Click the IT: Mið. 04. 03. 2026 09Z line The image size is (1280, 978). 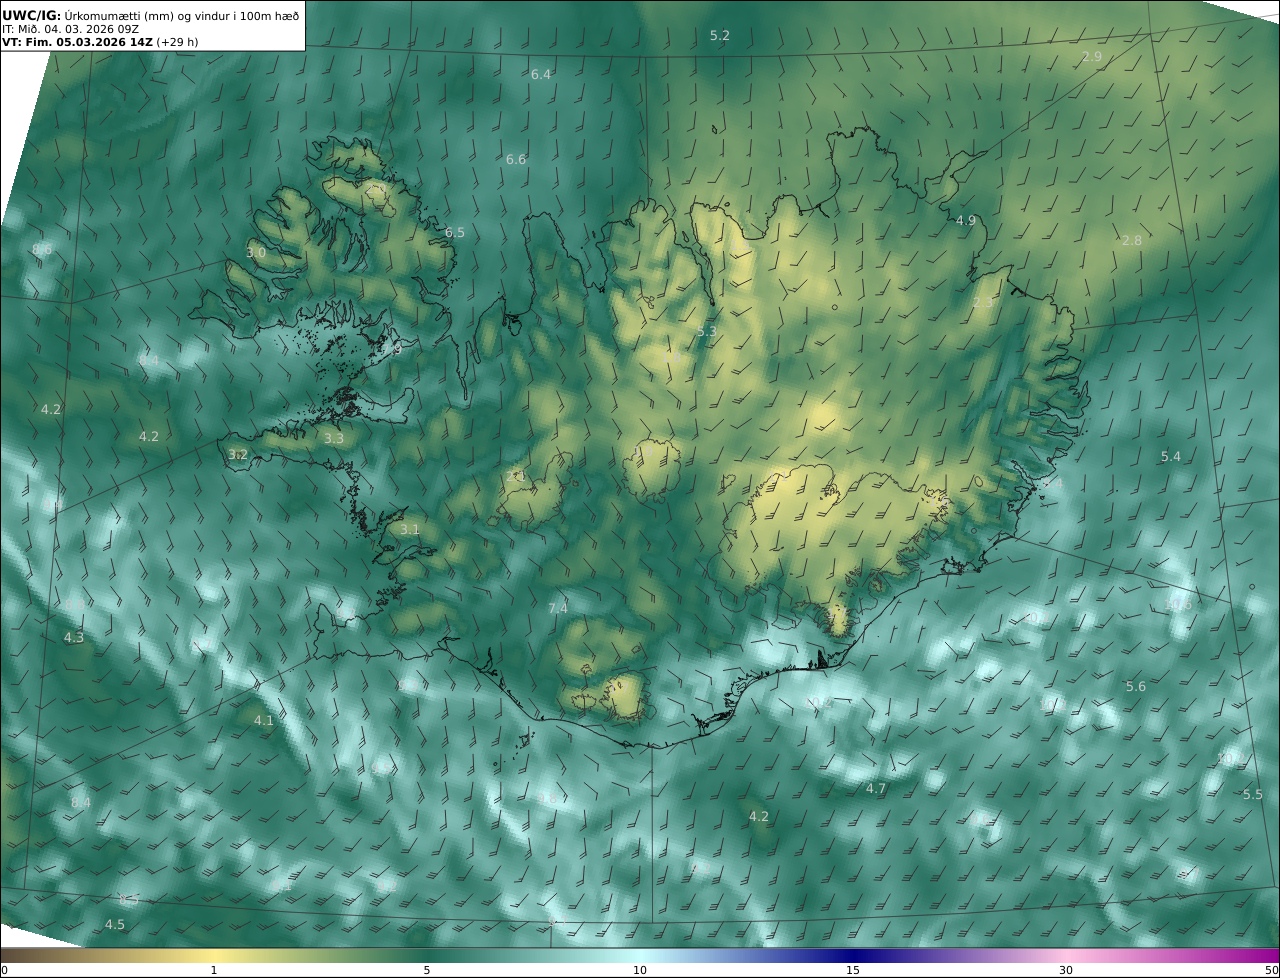click(x=70, y=29)
